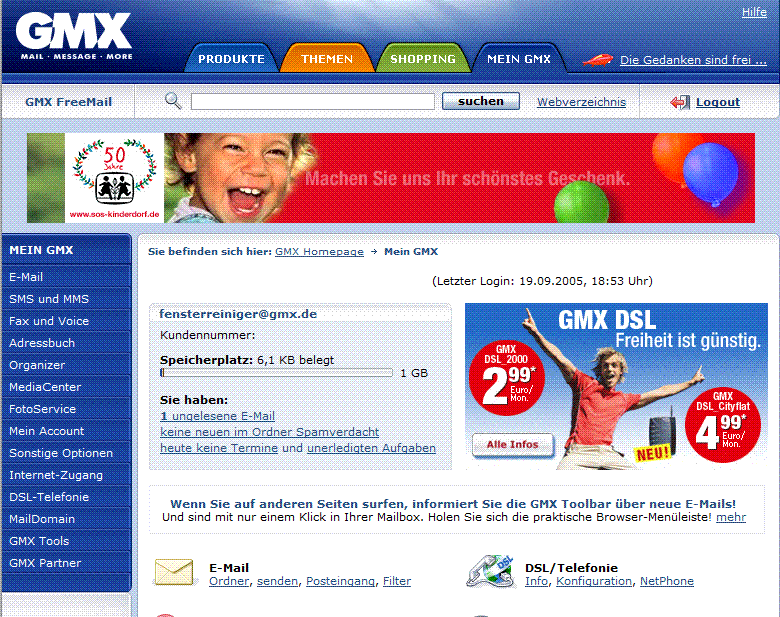
Task: Click the MEIN GMX sidebar header
Action: click(66, 250)
